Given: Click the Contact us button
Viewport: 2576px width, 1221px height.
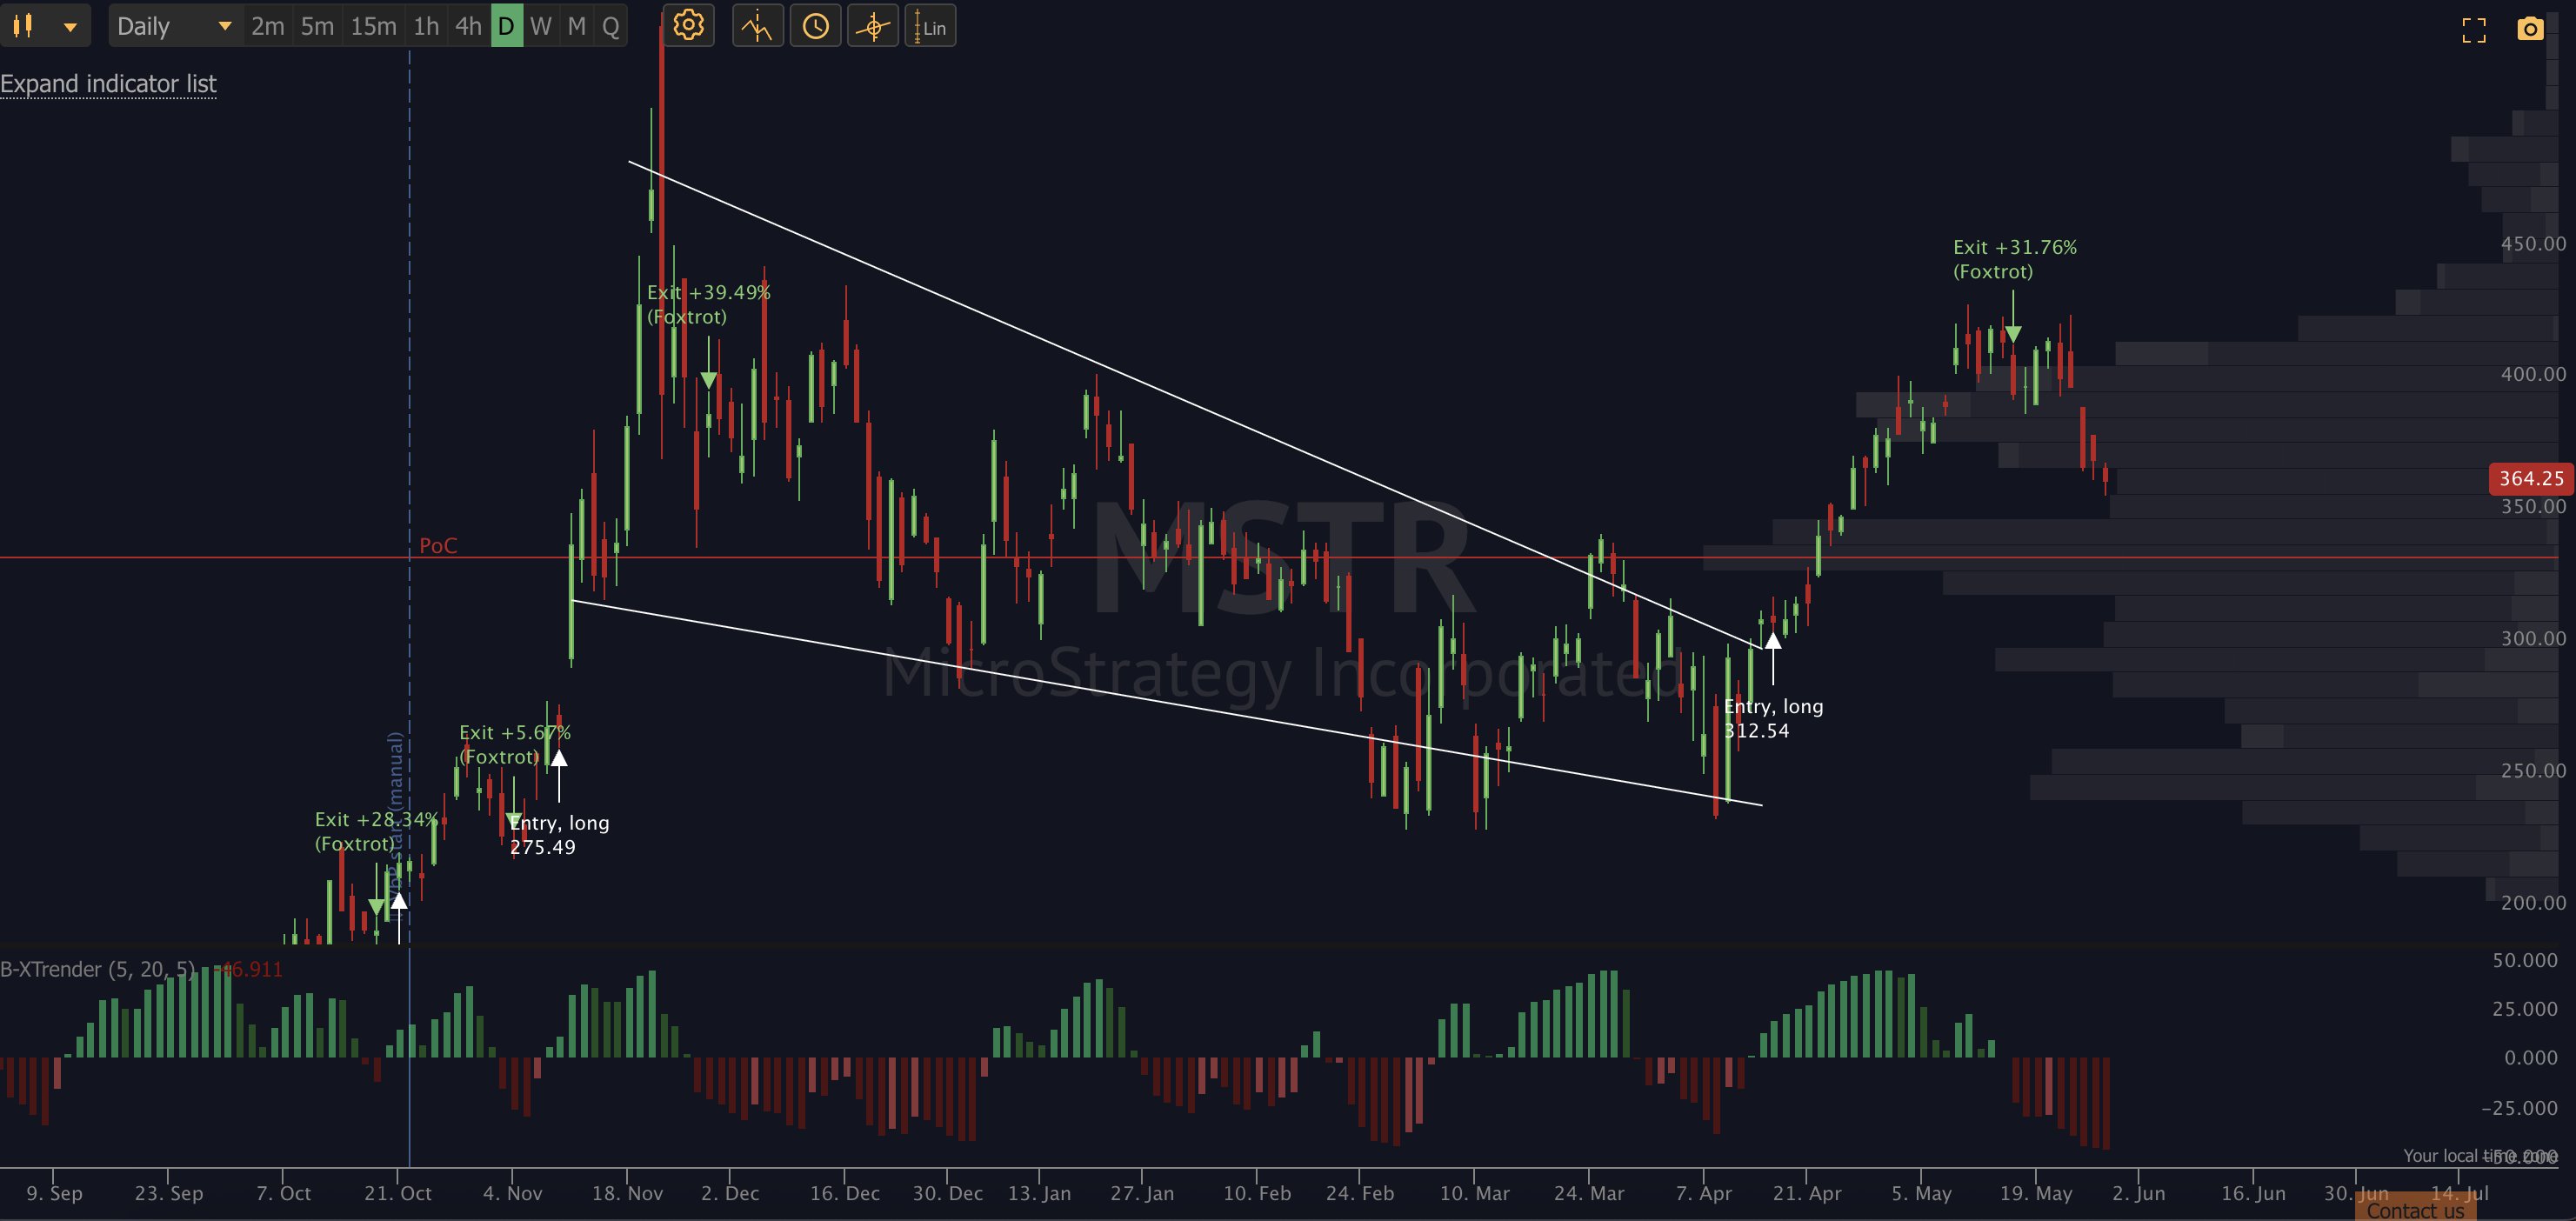Looking at the screenshot, I should (x=2414, y=1210).
